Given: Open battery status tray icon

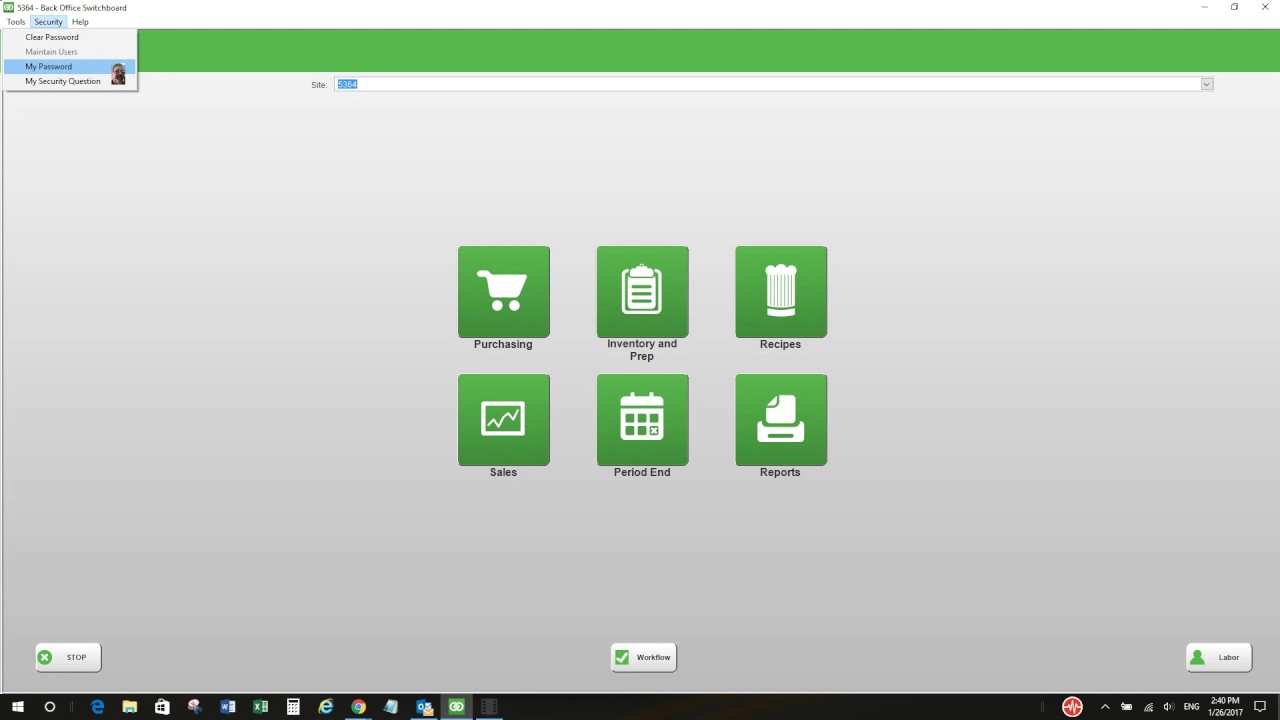Looking at the screenshot, I should (1127, 707).
